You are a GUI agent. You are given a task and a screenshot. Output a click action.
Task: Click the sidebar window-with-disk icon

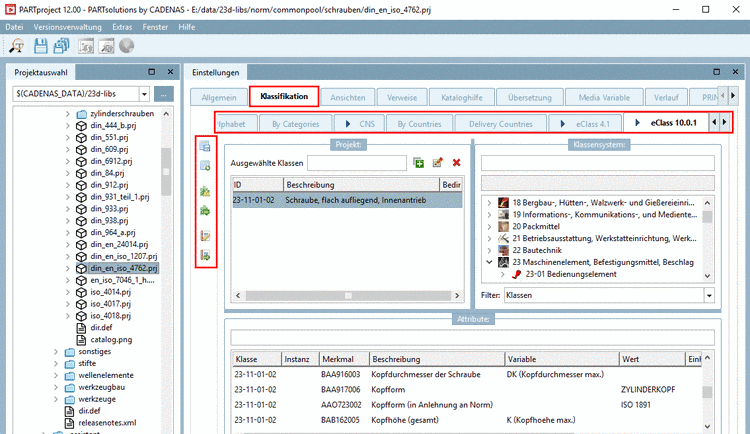tap(205, 146)
